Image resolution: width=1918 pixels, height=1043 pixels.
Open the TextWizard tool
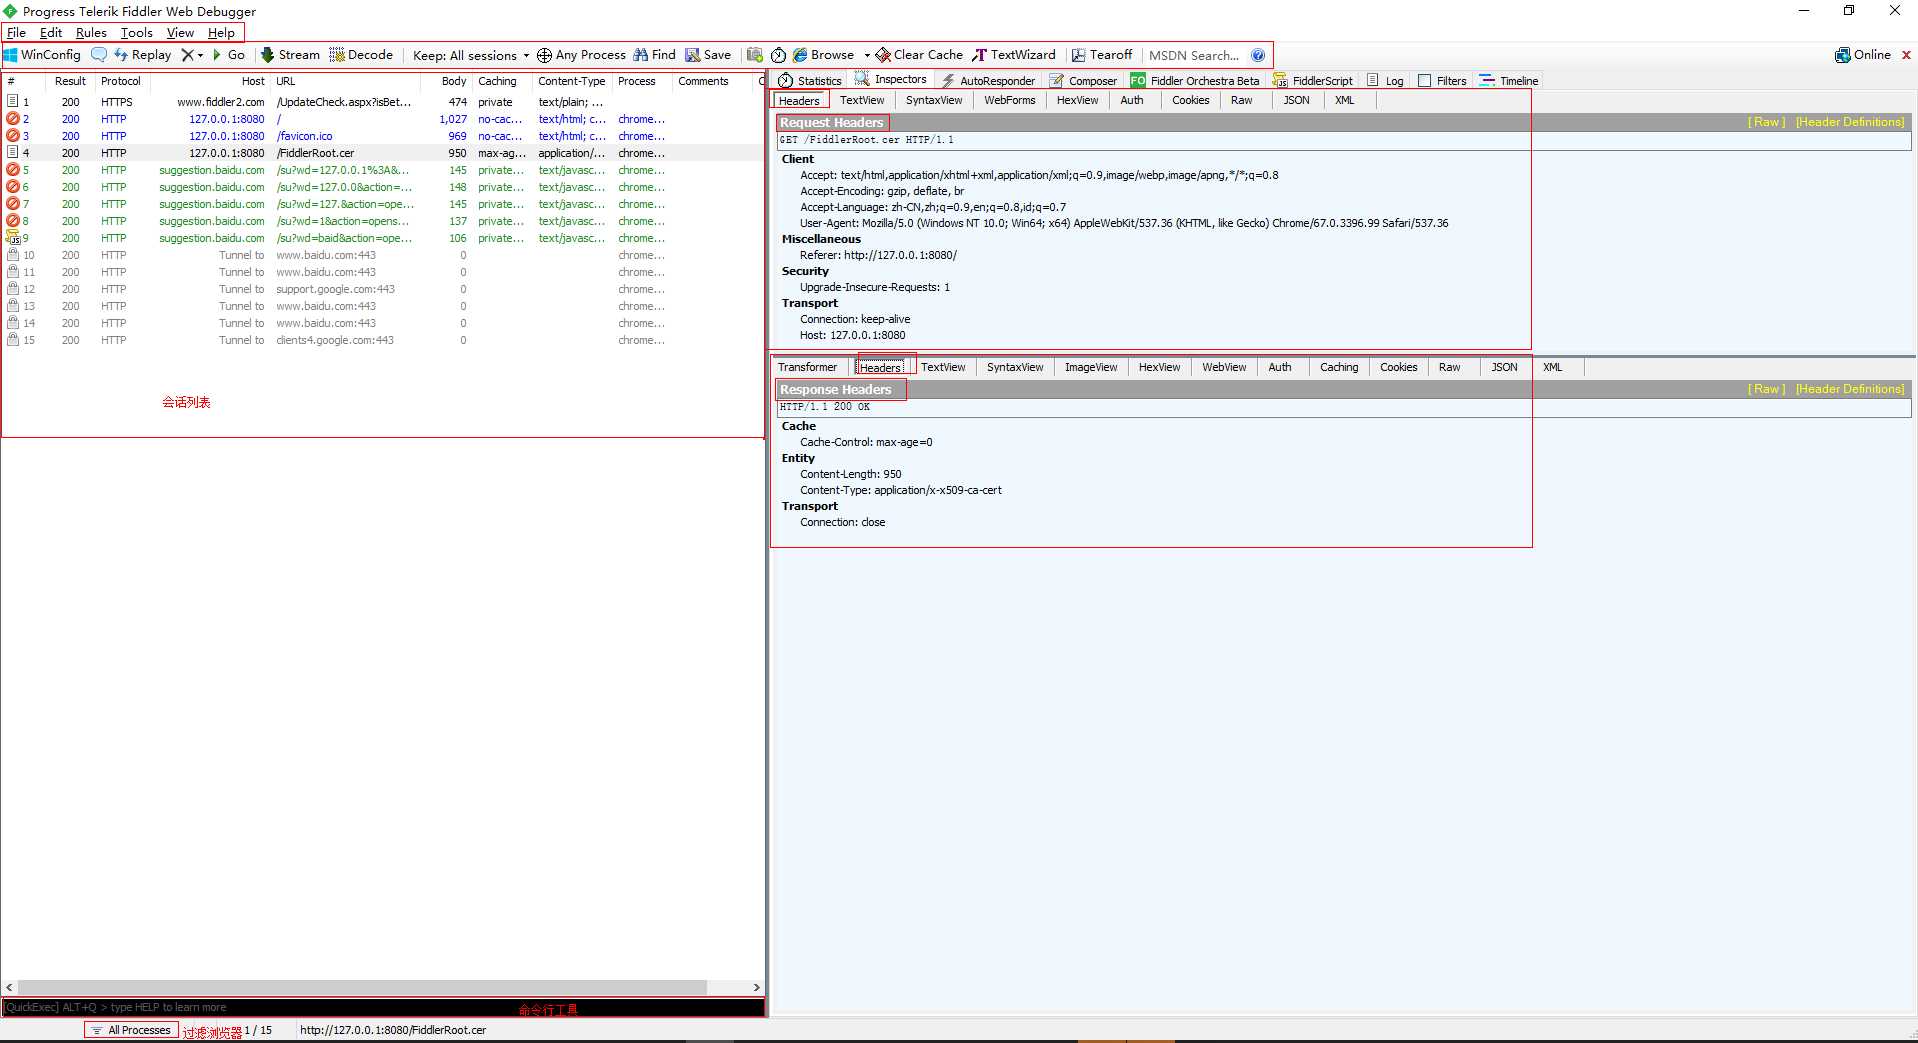(1014, 55)
